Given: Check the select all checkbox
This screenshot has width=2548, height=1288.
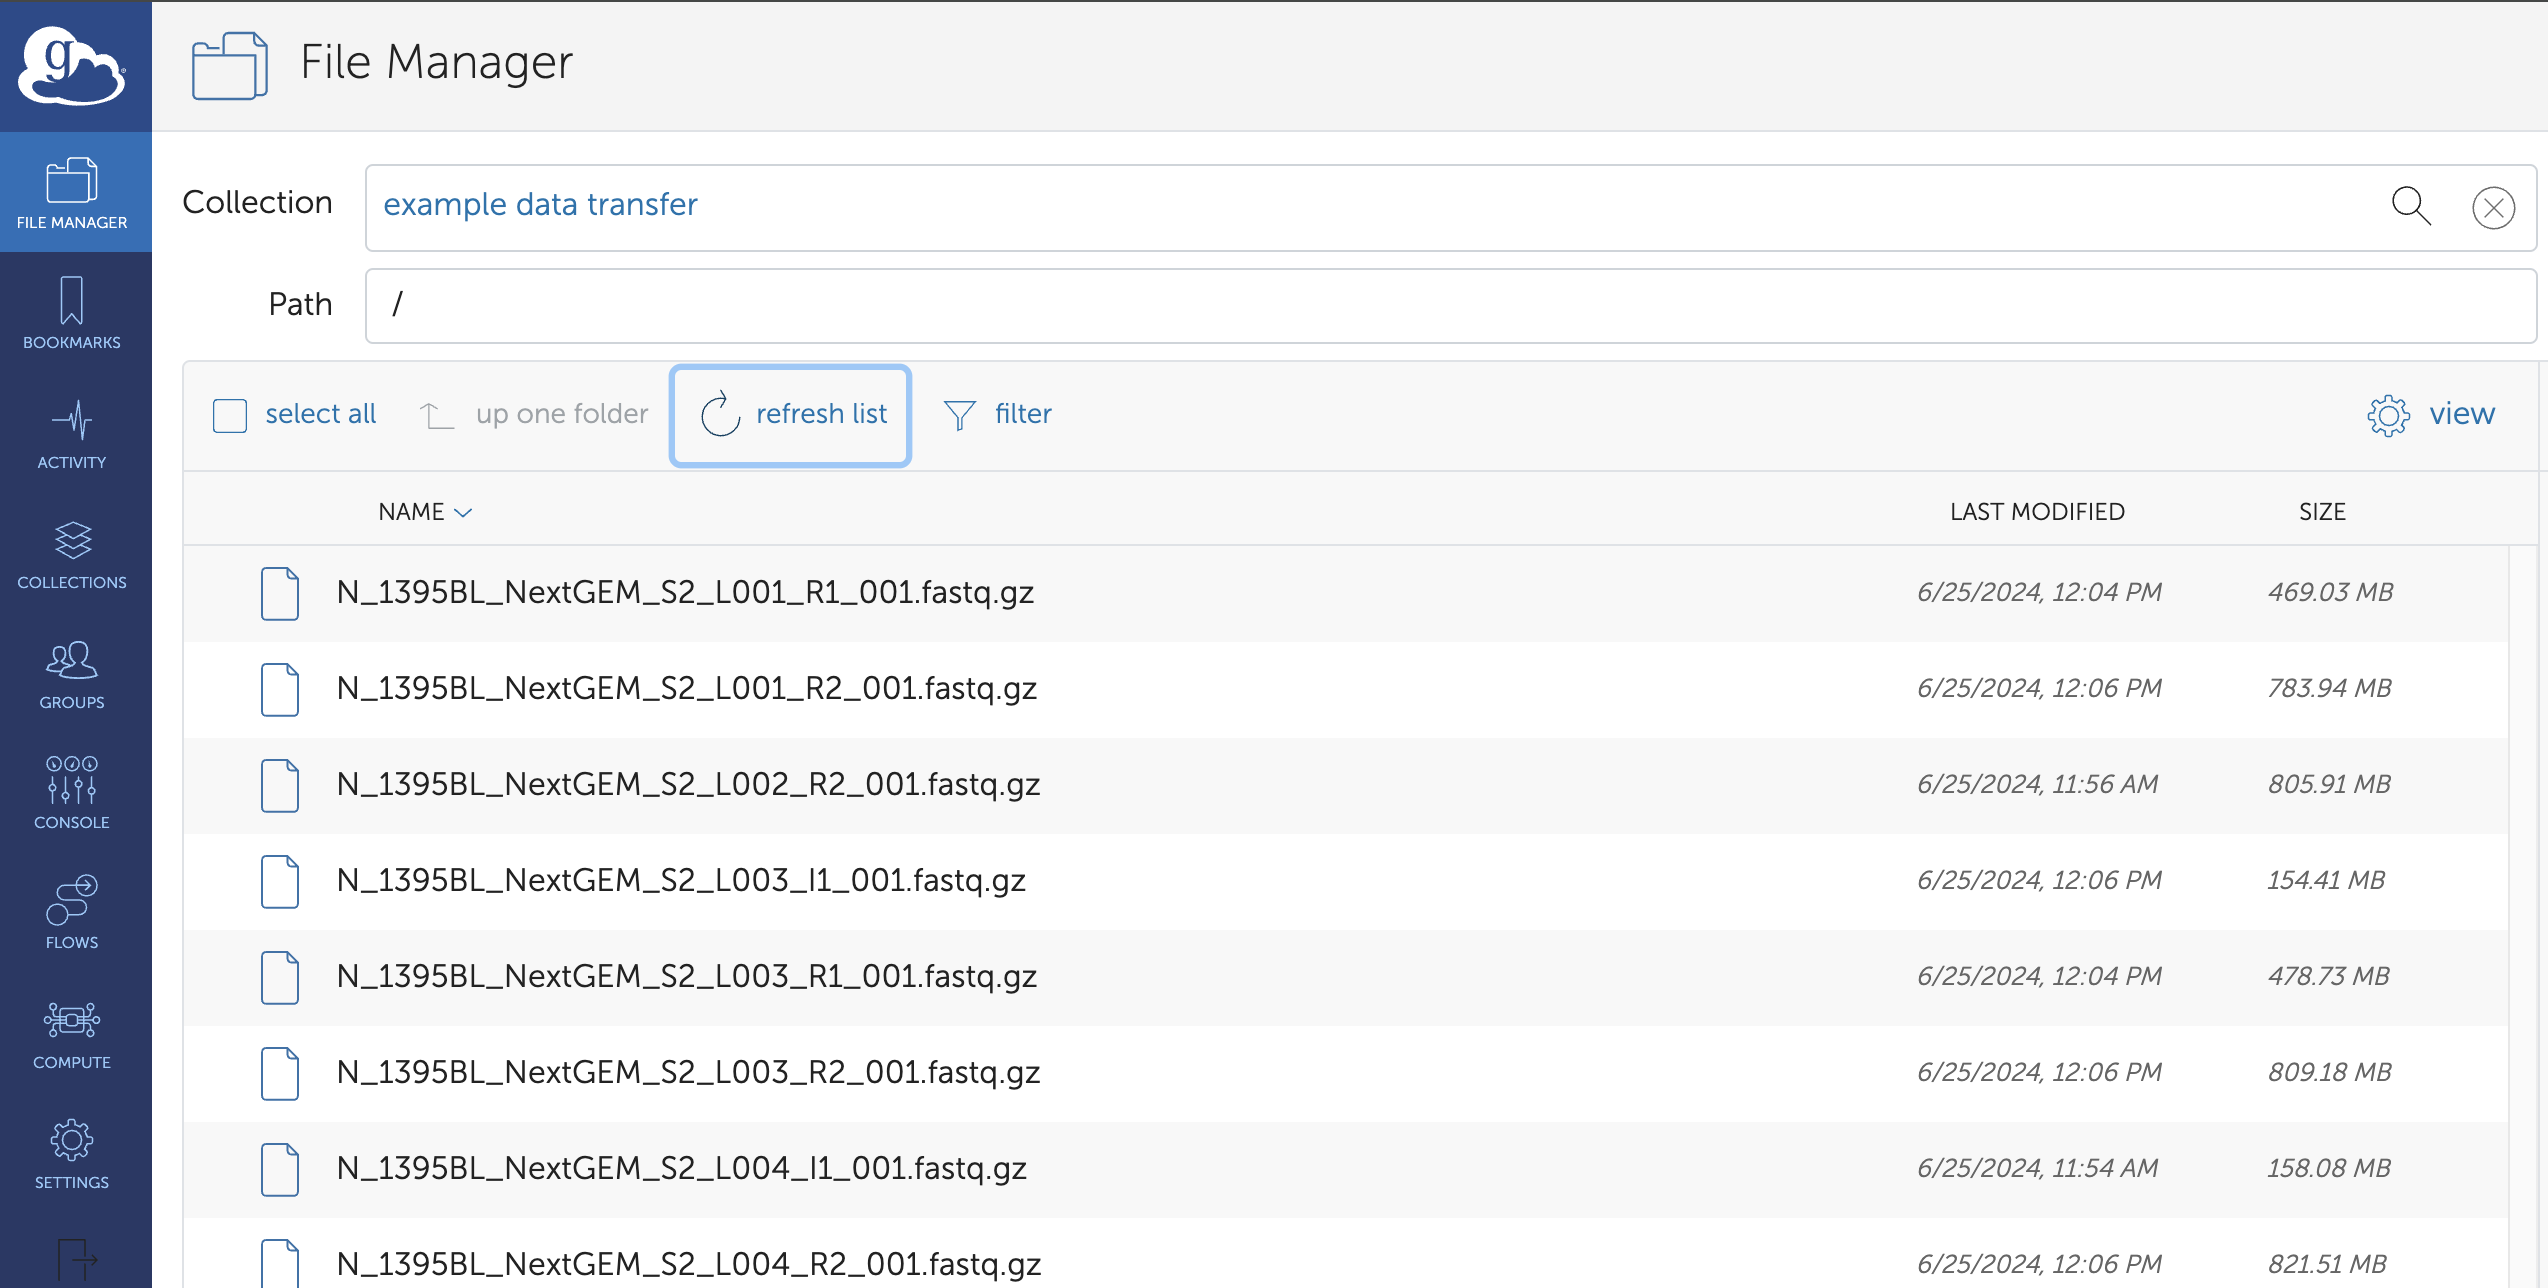Looking at the screenshot, I should (230, 415).
